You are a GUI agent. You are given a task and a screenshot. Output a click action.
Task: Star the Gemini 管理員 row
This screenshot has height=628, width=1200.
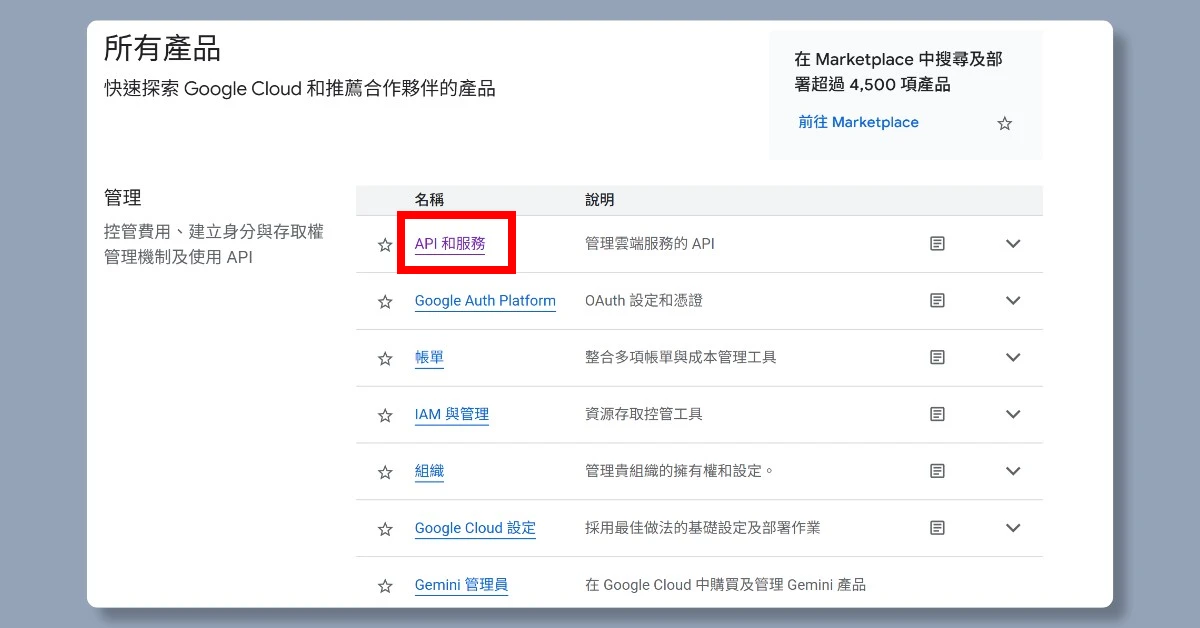[x=385, y=586]
